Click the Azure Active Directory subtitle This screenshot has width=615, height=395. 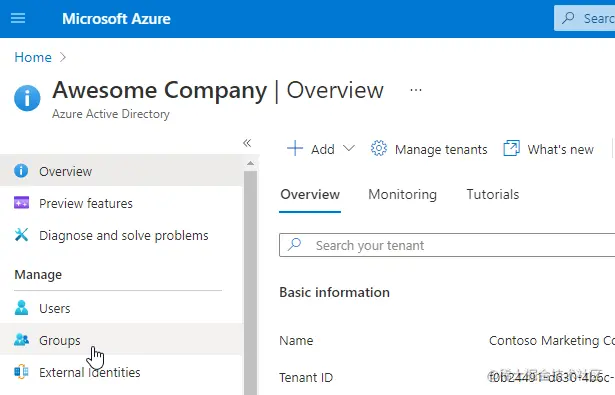pyautogui.click(x=111, y=114)
